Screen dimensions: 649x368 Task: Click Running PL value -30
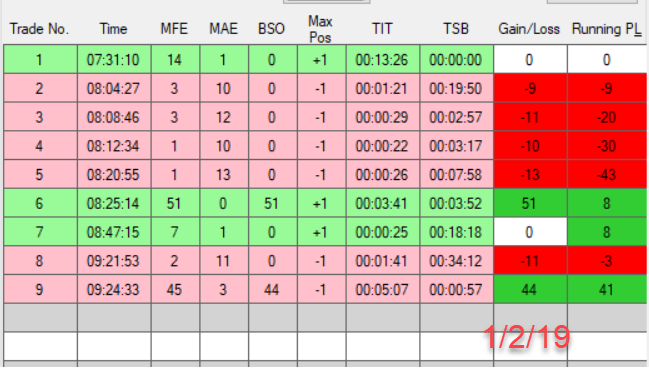[607, 146]
